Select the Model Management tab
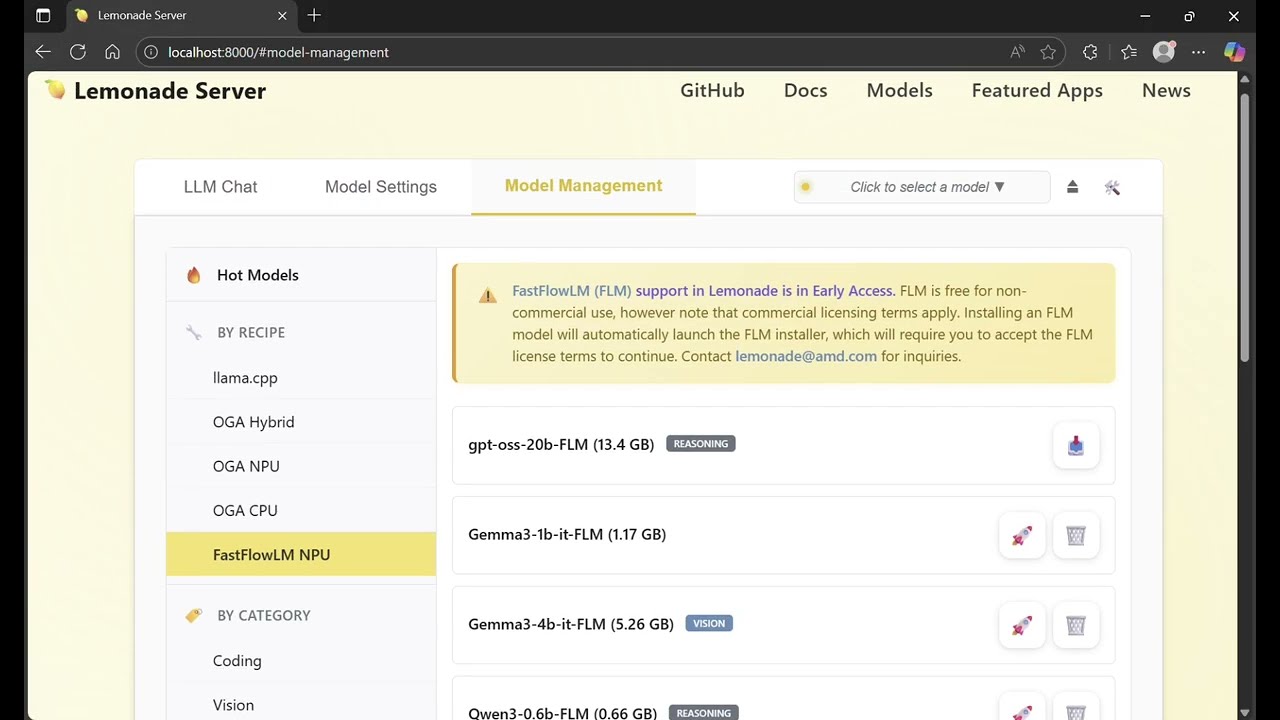The height and width of the screenshot is (720, 1280). [x=583, y=186]
